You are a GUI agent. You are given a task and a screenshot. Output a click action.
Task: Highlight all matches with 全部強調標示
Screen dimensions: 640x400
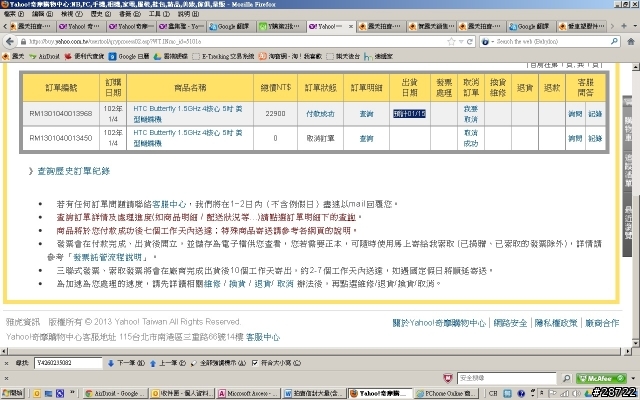point(218,363)
